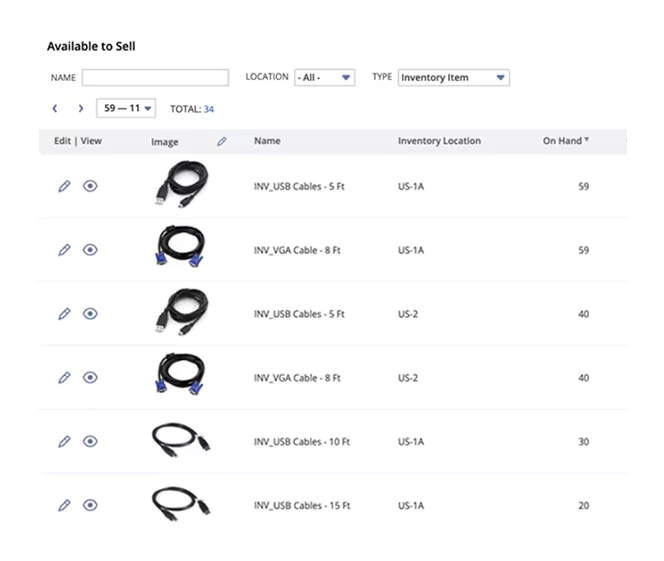Screen dimensions: 664x561
Task: Open the Location dropdown set to All
Action: 325,77
